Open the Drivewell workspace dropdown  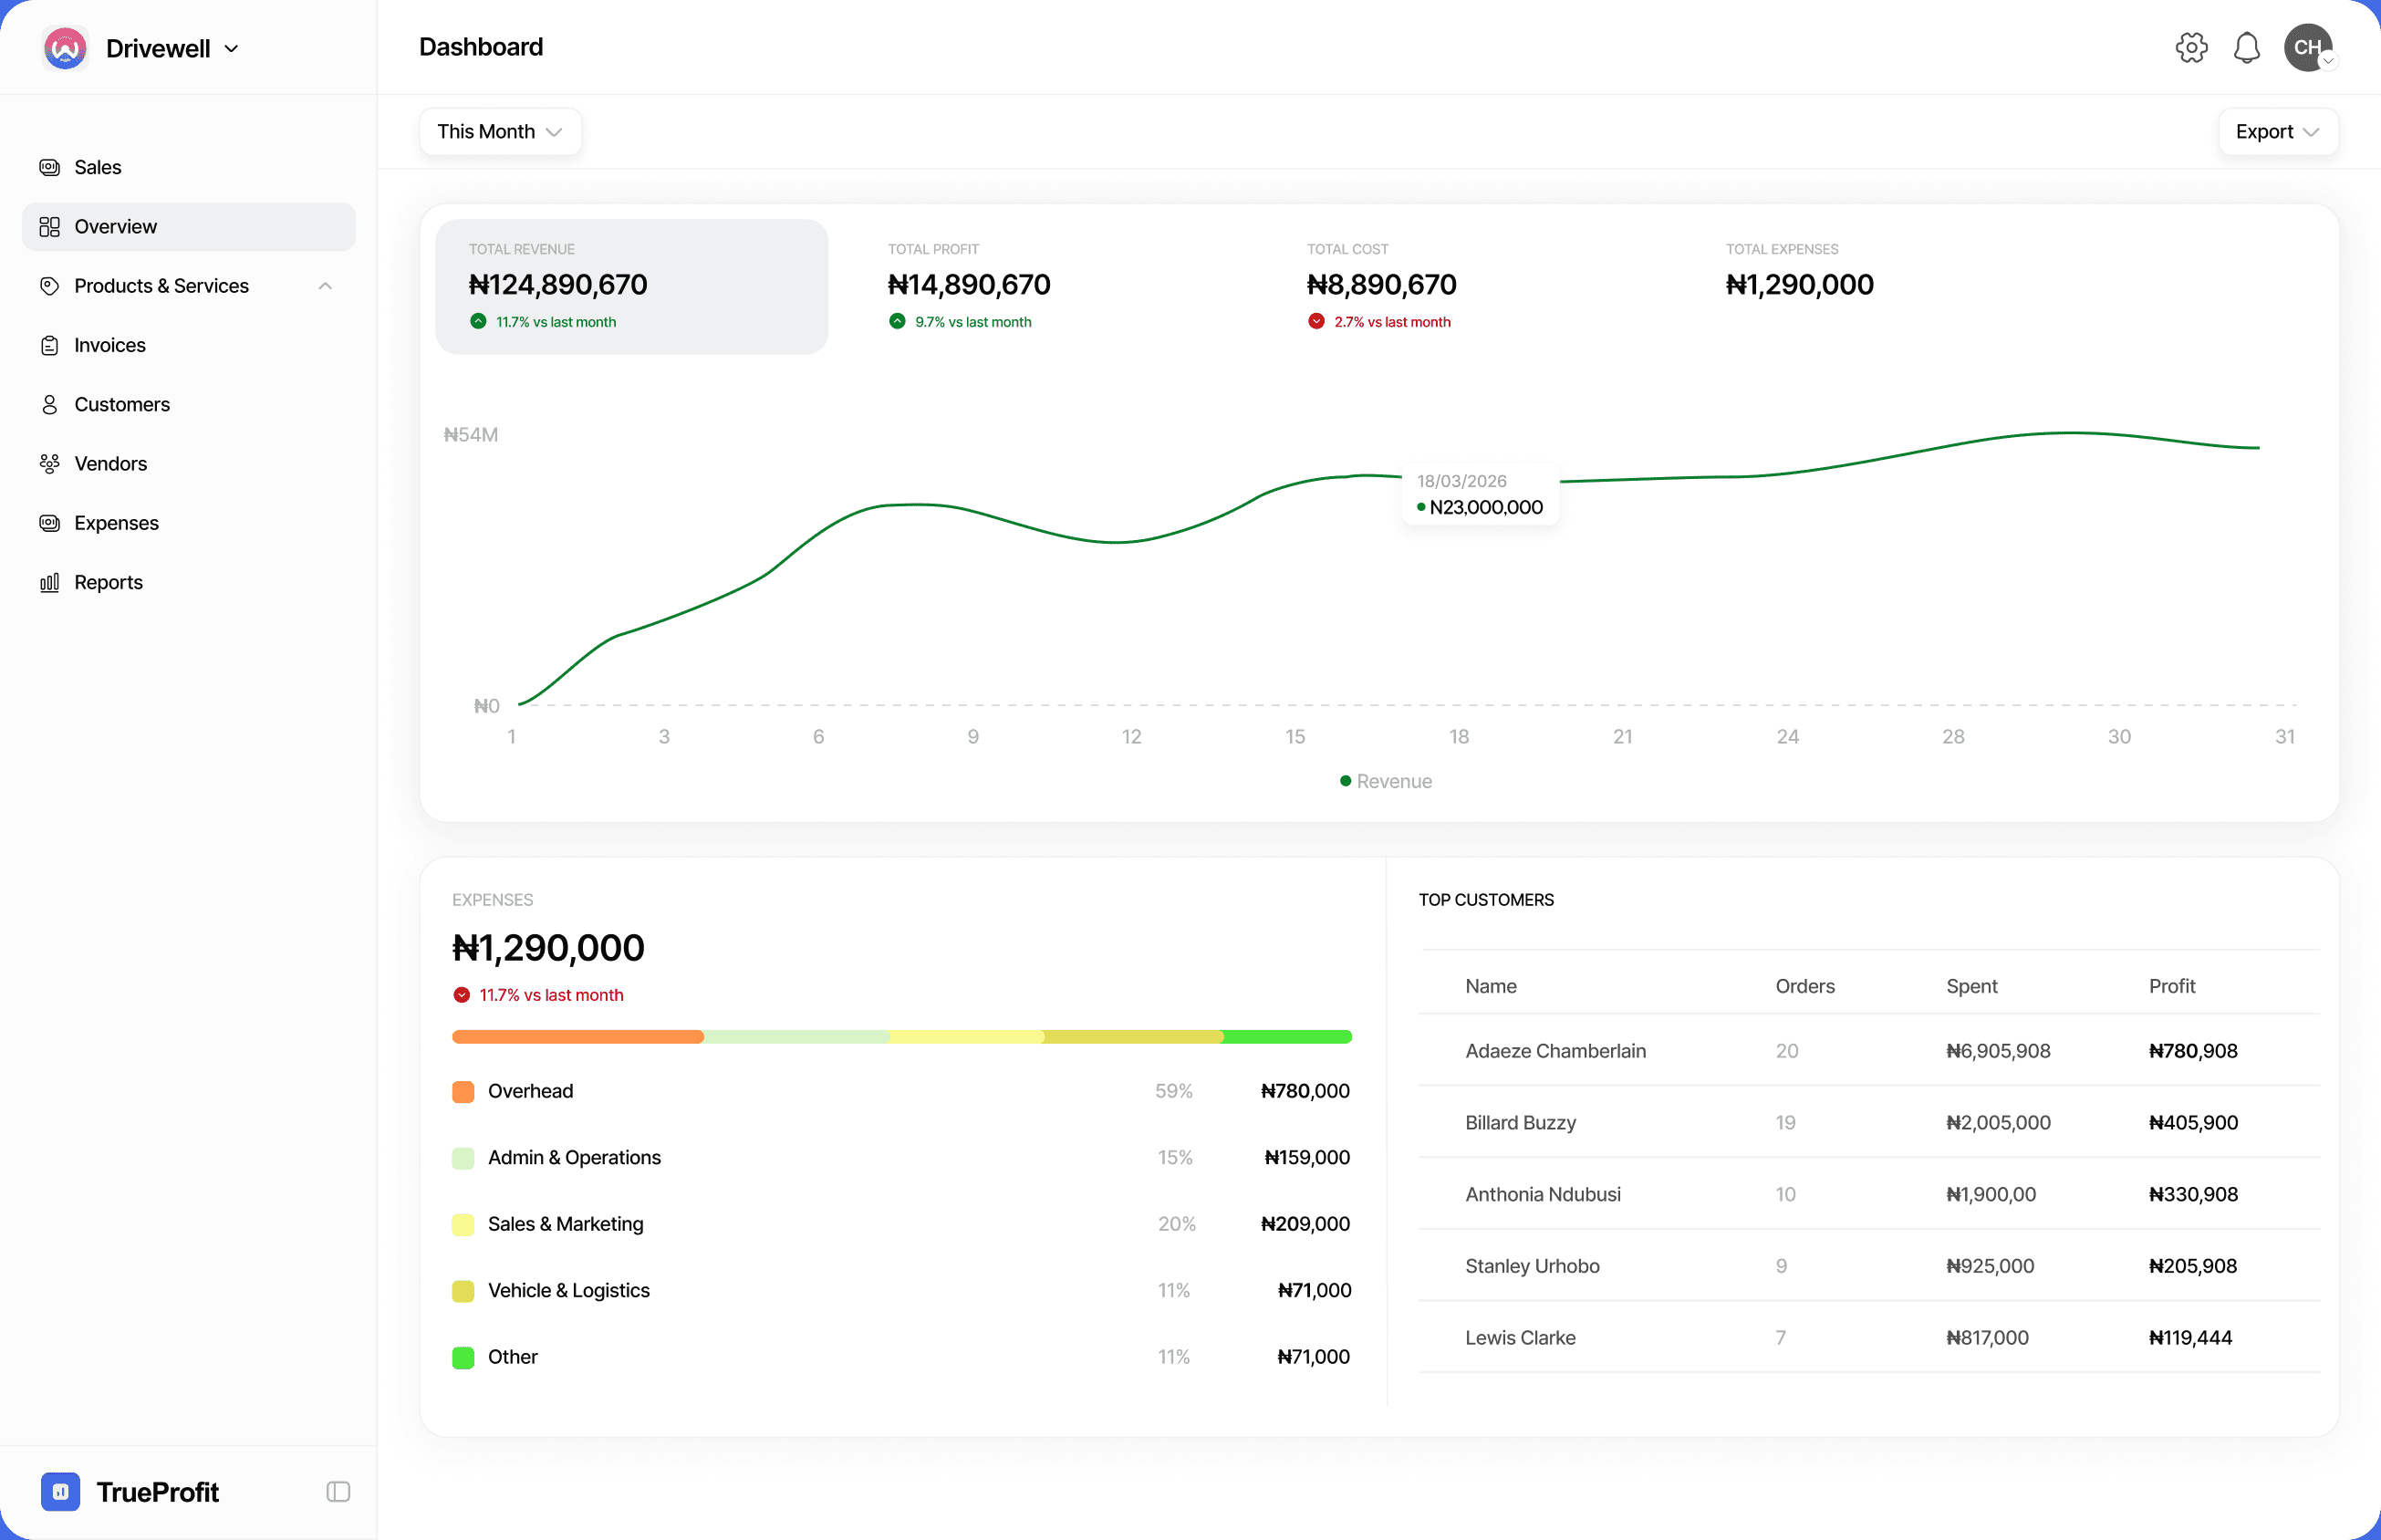click(172, 48)
